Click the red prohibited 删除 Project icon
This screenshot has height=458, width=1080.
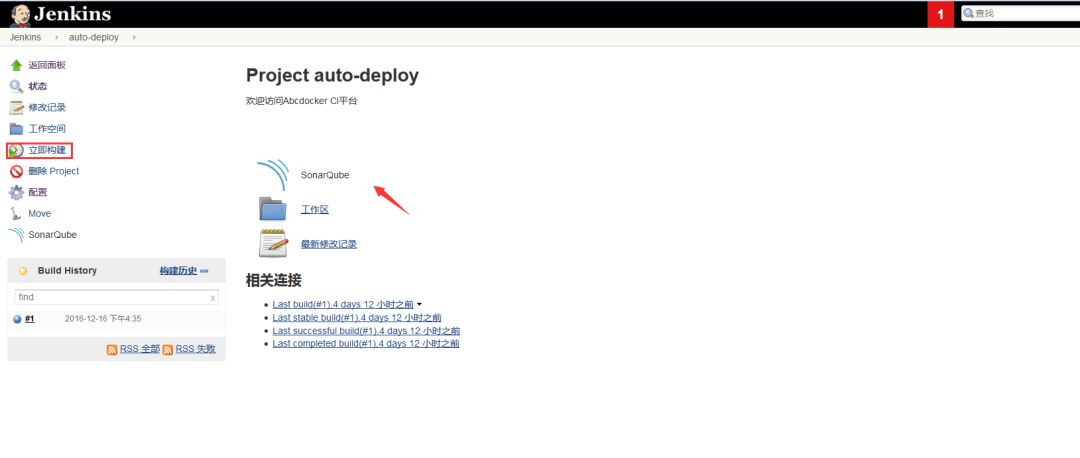(17, 171)
